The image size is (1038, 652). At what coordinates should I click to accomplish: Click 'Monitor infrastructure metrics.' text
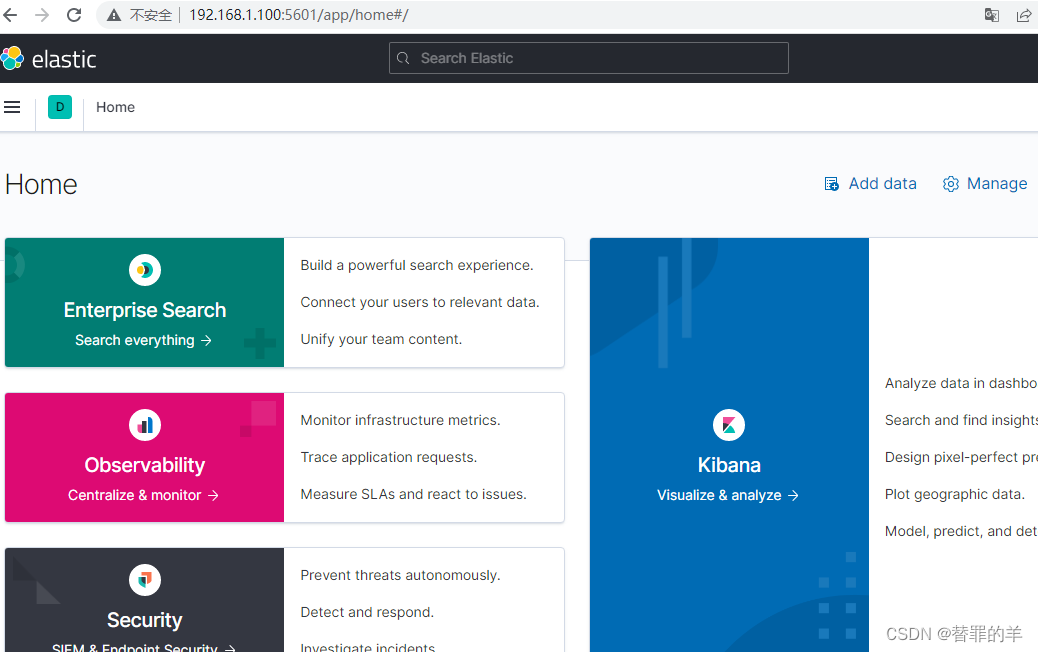tap(401, 420)
